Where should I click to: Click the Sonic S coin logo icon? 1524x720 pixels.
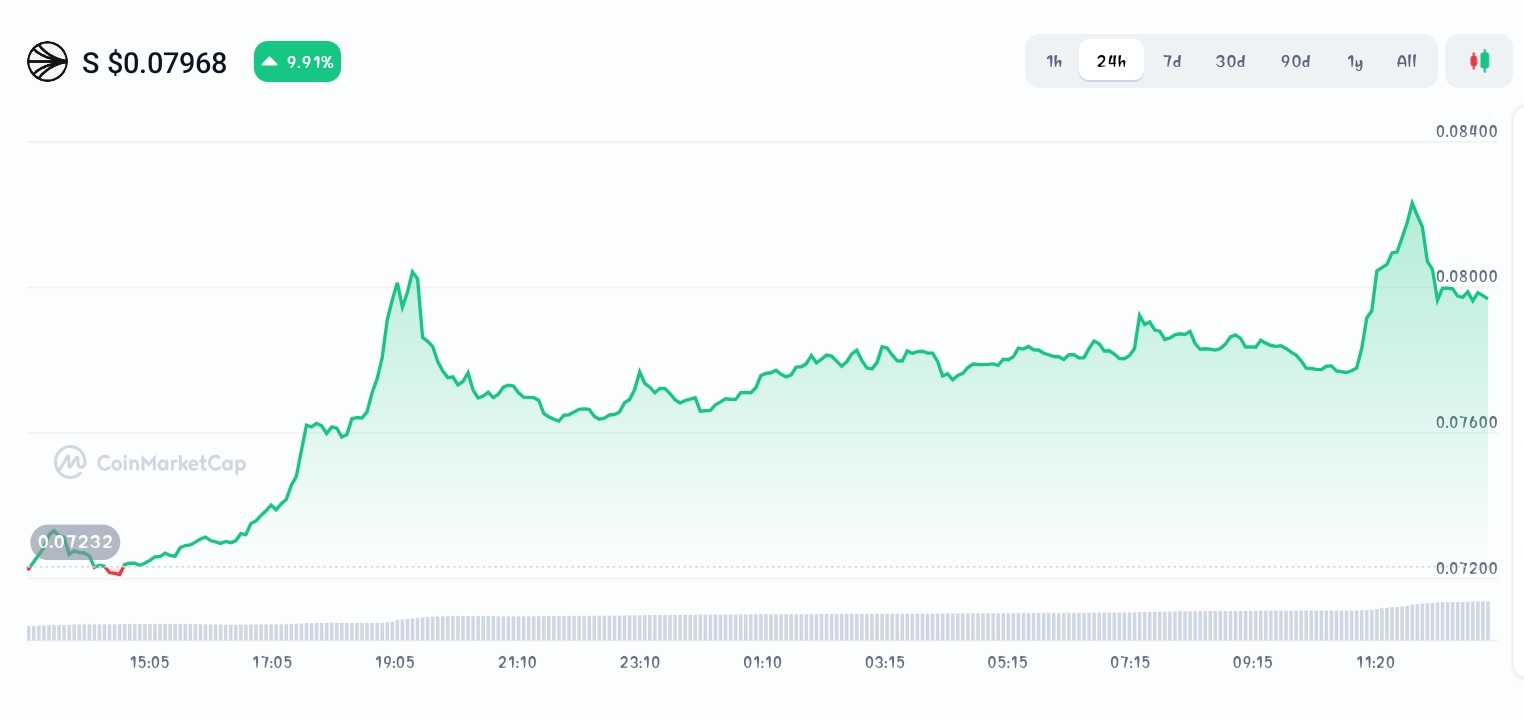point(46,62)
